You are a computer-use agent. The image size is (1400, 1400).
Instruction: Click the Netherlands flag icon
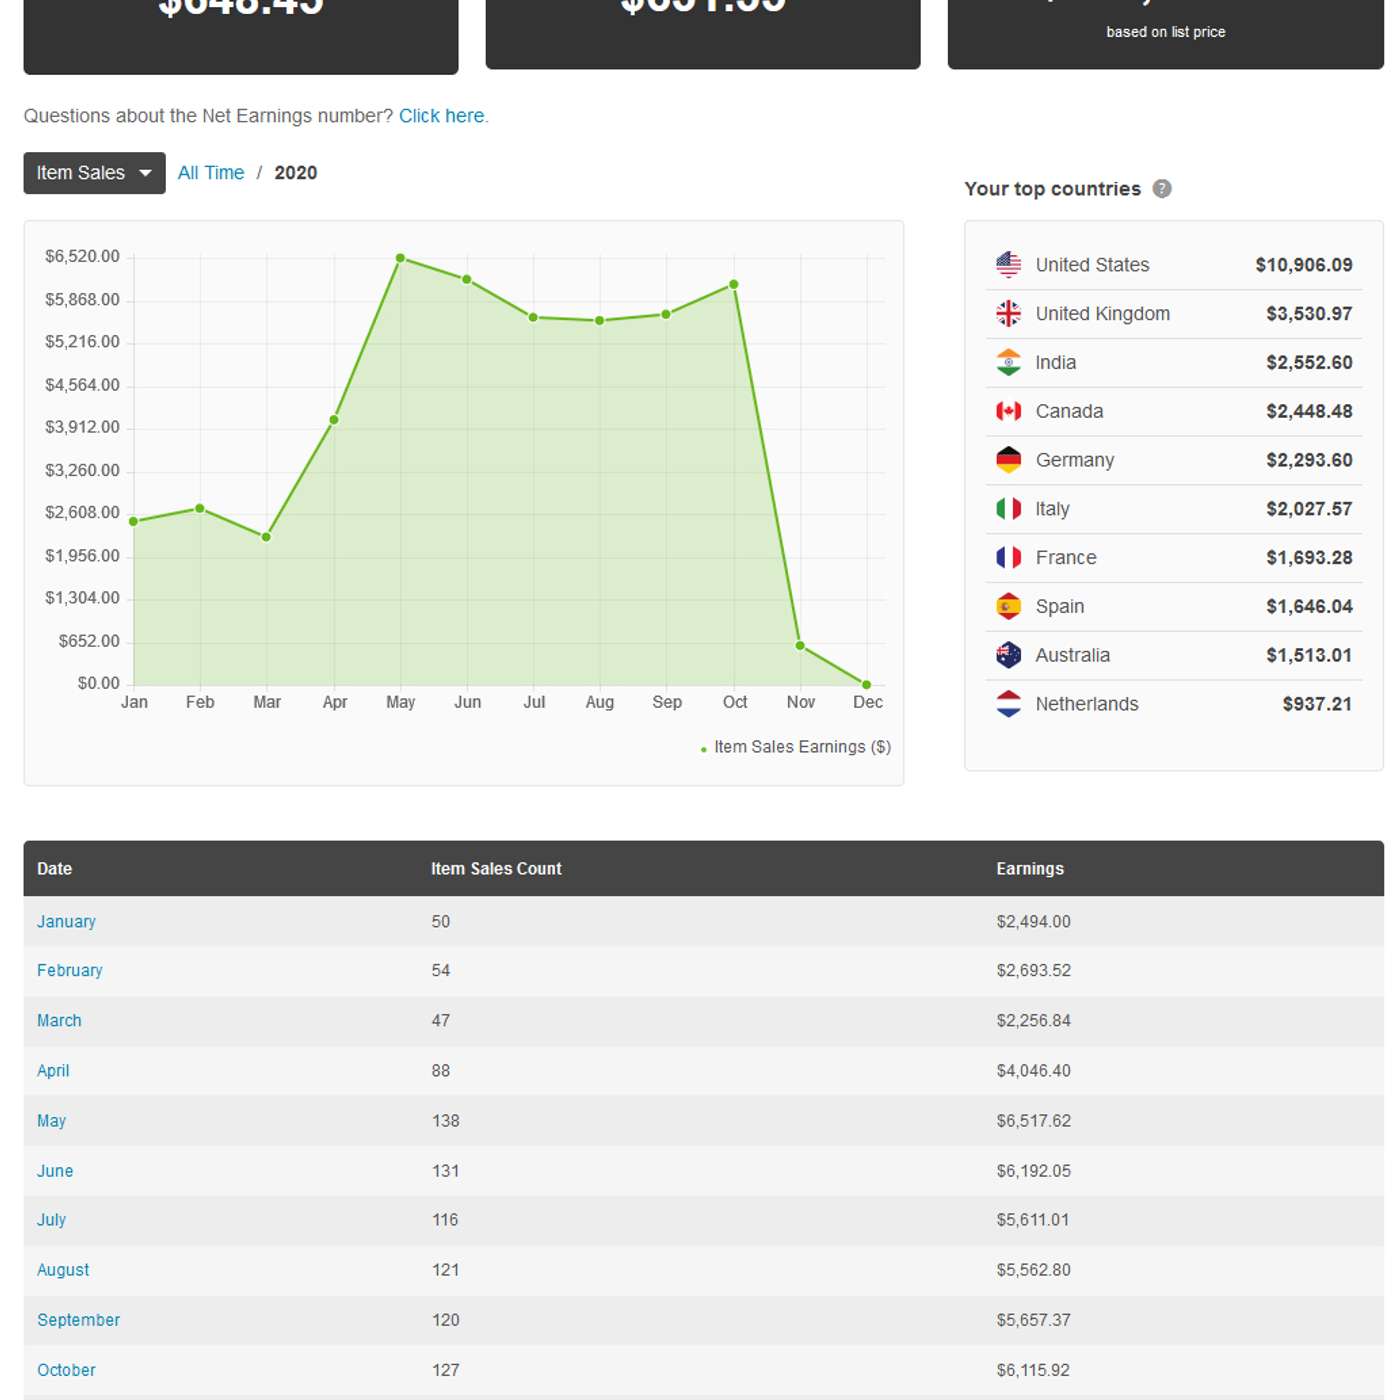(x=1008, y=704)
